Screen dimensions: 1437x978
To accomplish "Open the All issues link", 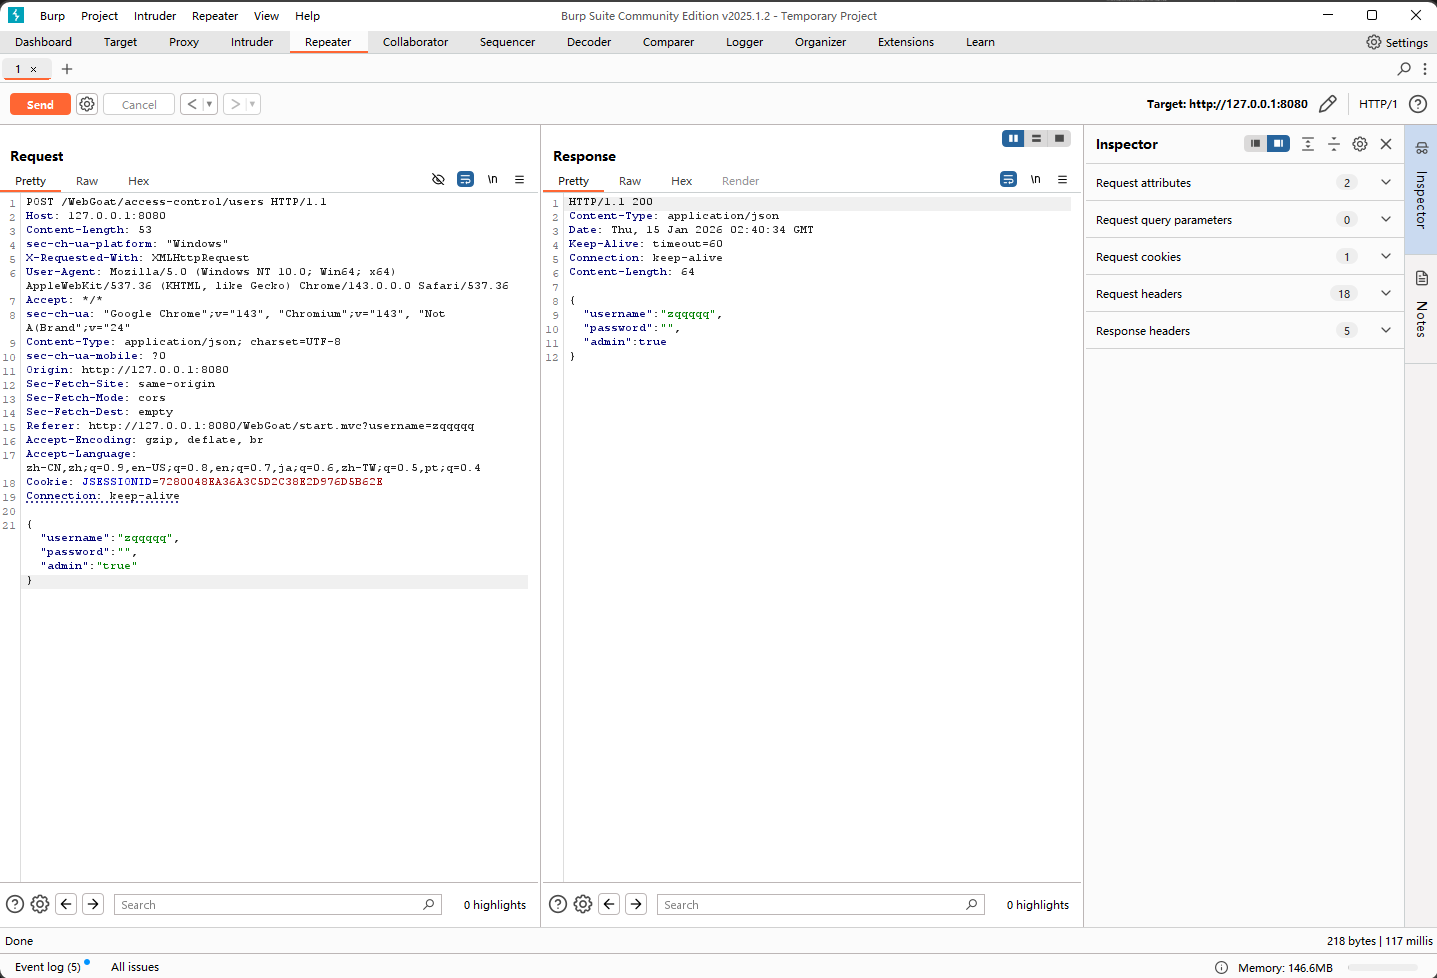I will coord(135,967).
